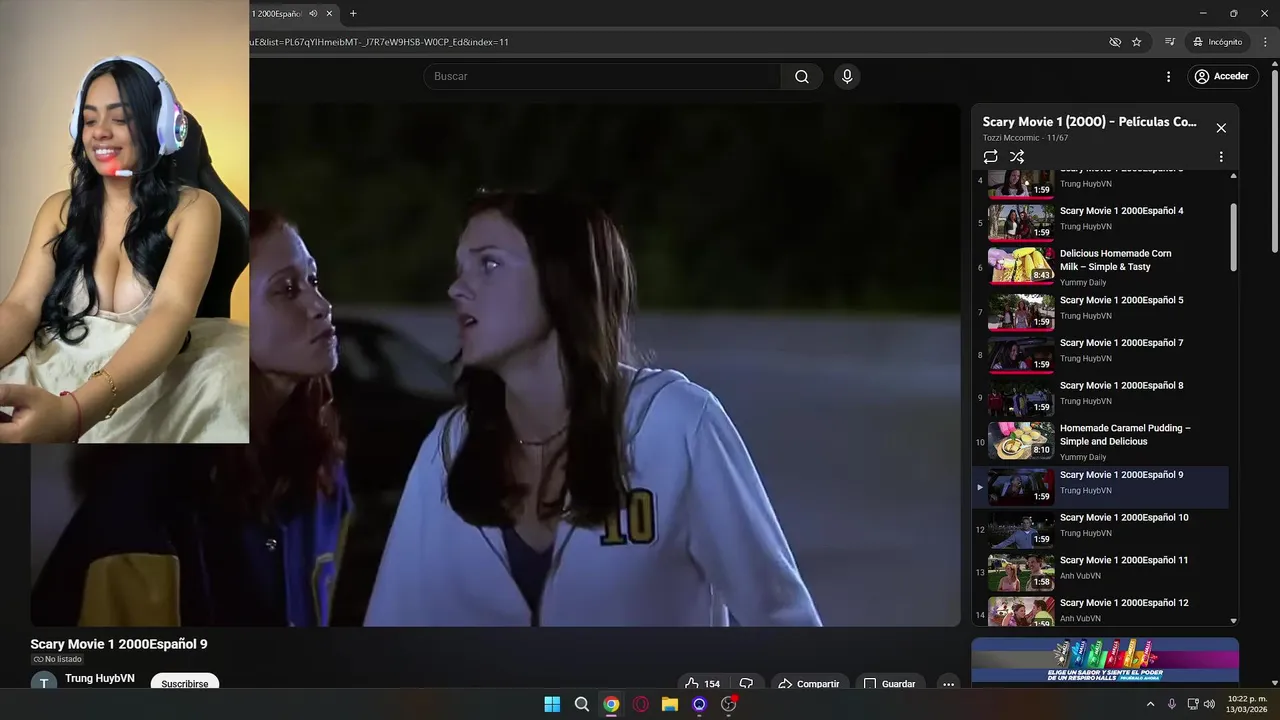The image size is (1280, 720).
Task: Open YouTube settings three-dot menu
Action: 1168,76
